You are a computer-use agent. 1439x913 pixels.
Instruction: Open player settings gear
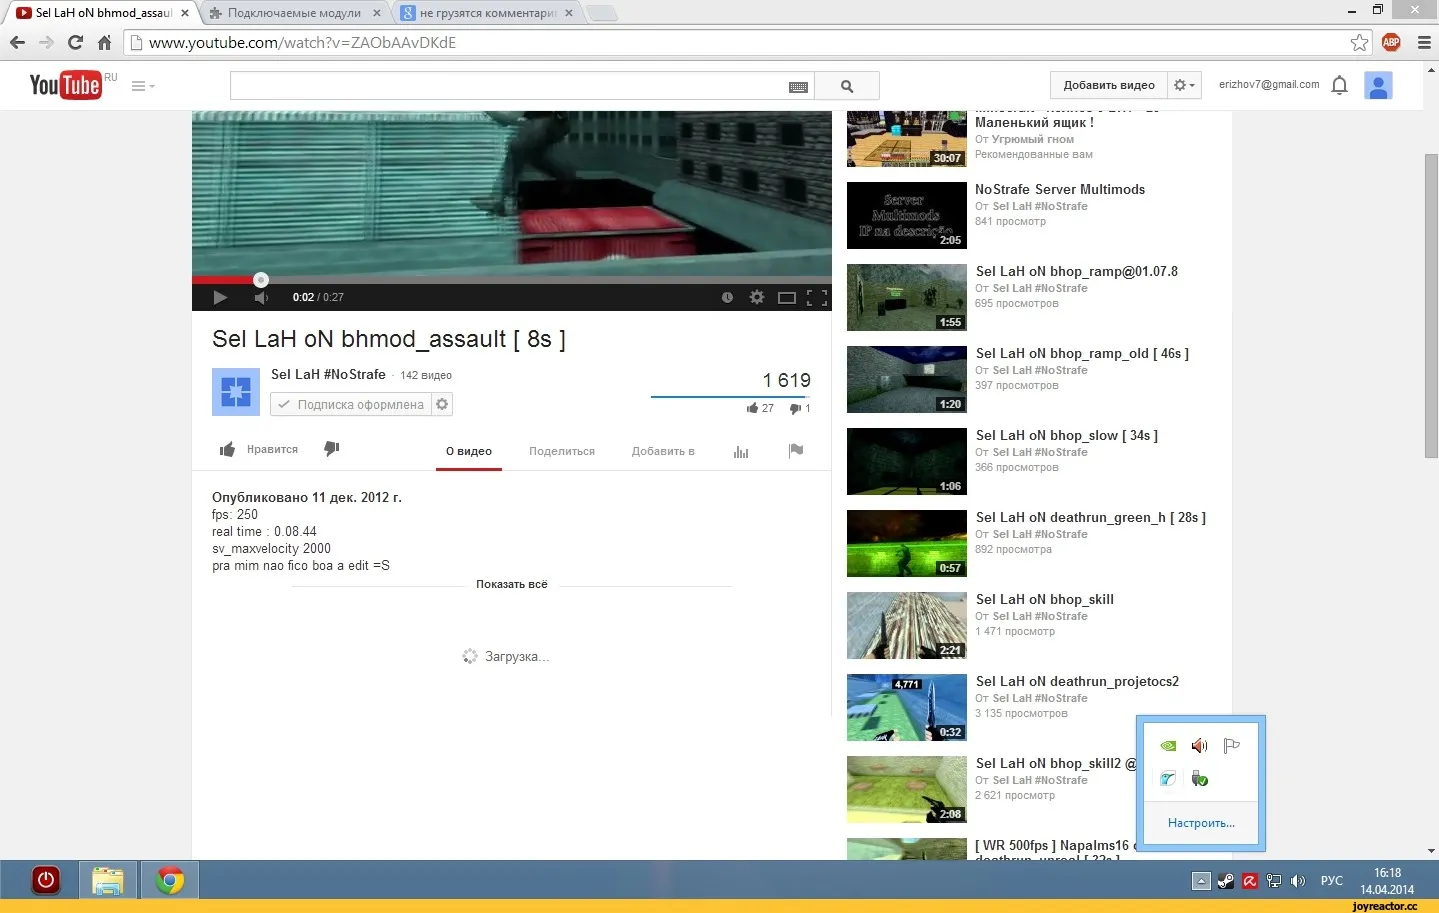(757, 297)
